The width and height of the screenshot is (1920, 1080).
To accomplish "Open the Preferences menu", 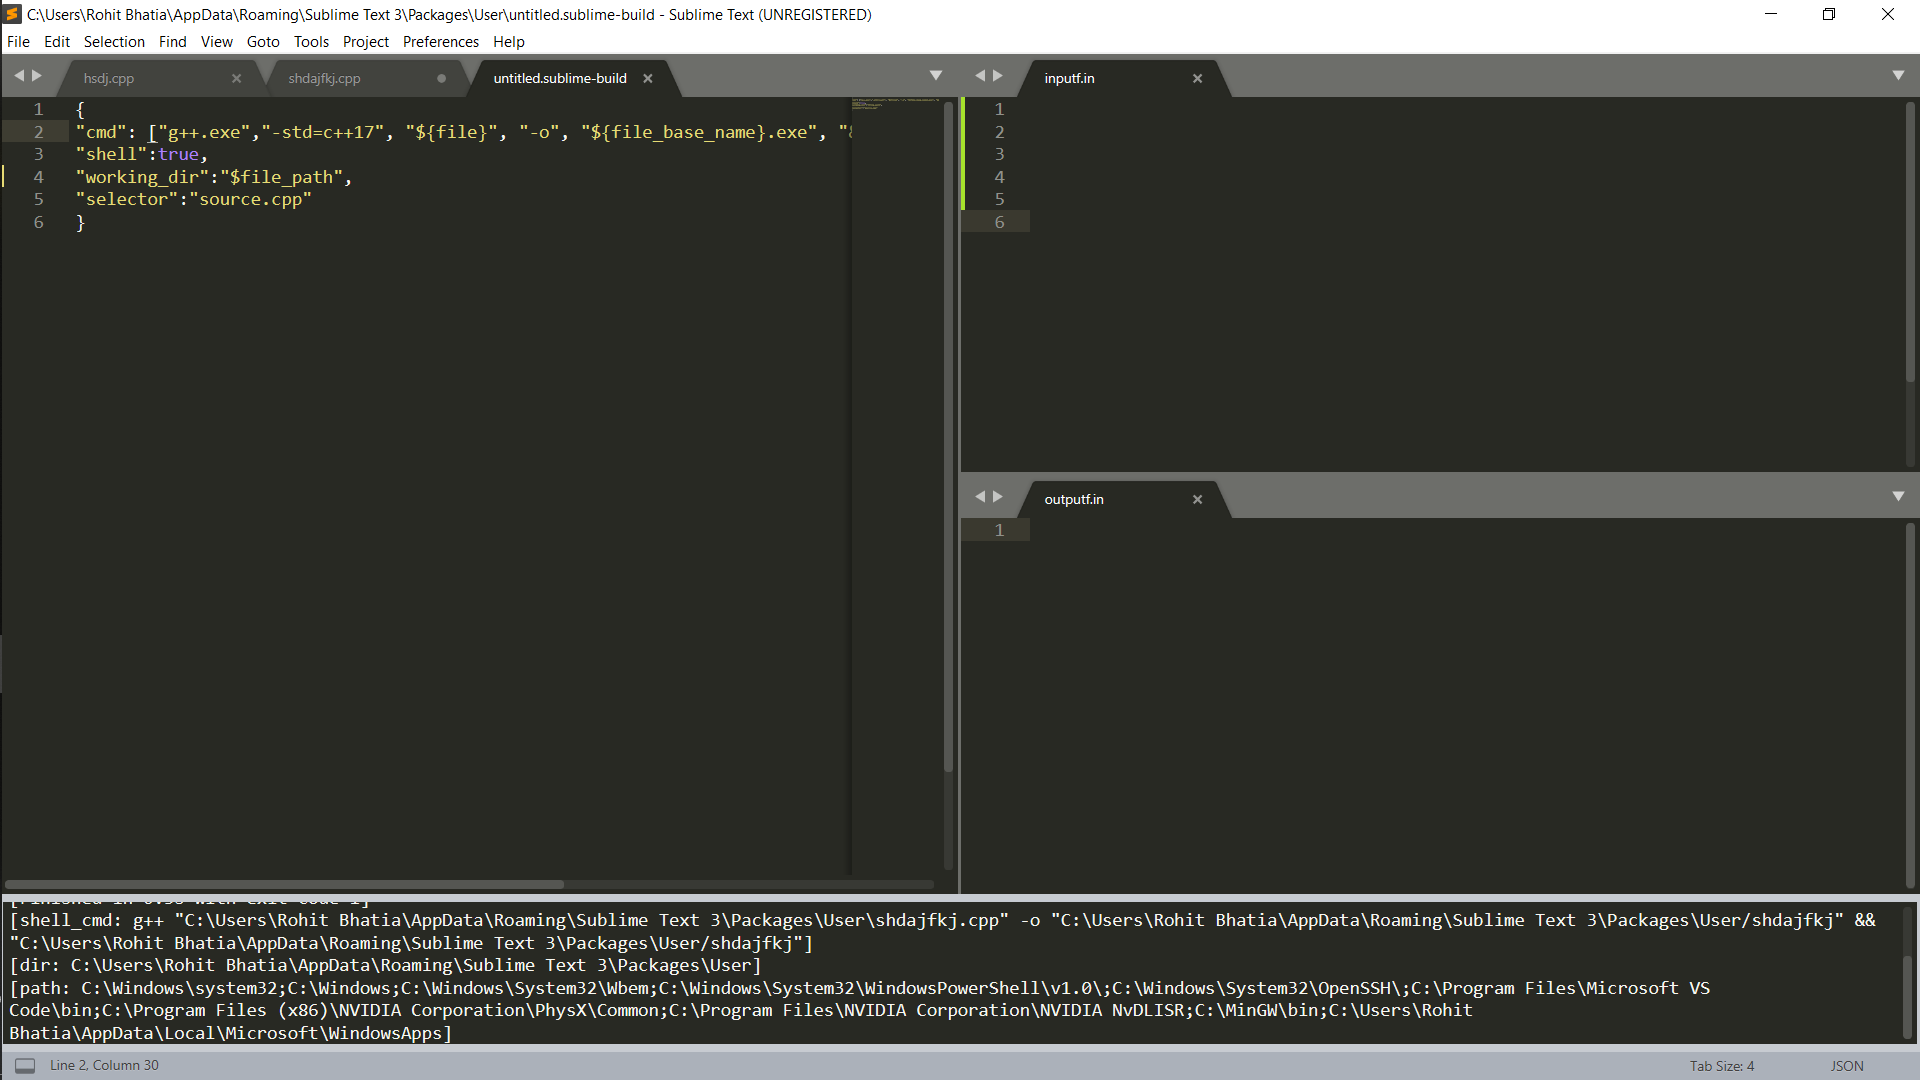I will click(x=440, y=42).
